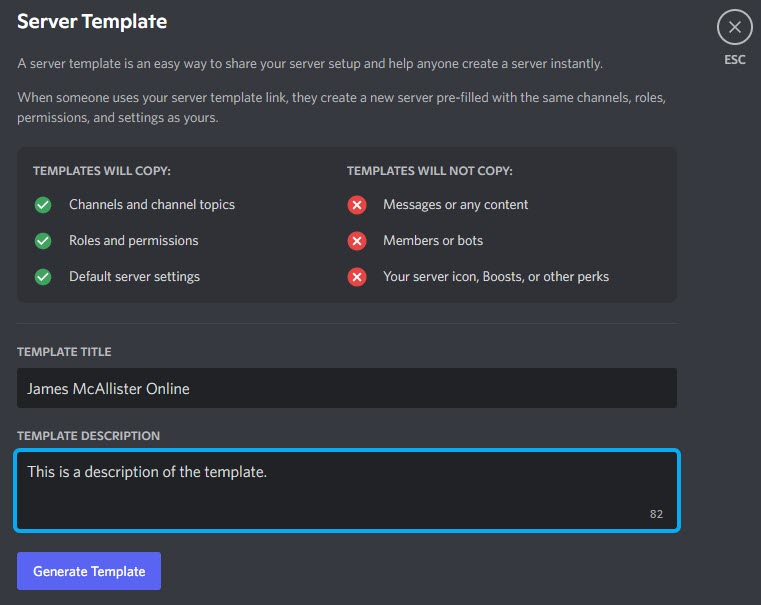Click the TEMPLATES WILL COPY heading
761x605 pixels.
pos(102,171)
